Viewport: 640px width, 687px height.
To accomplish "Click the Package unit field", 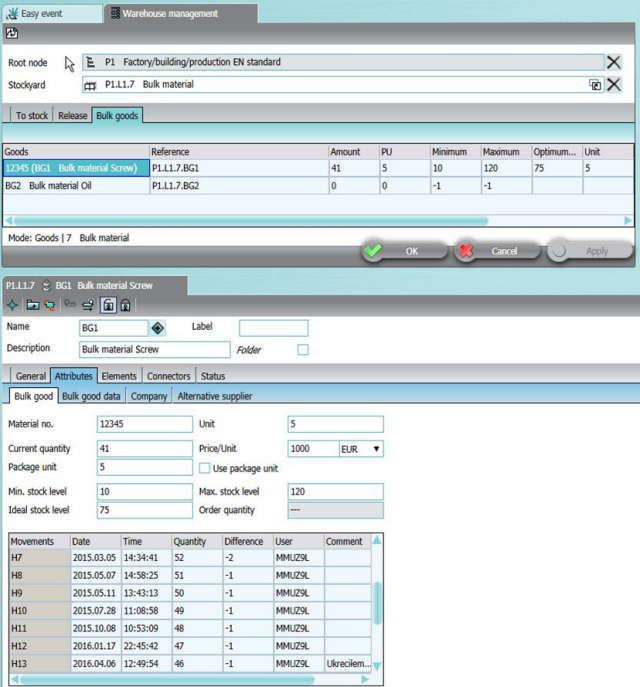I will [145, 467].
